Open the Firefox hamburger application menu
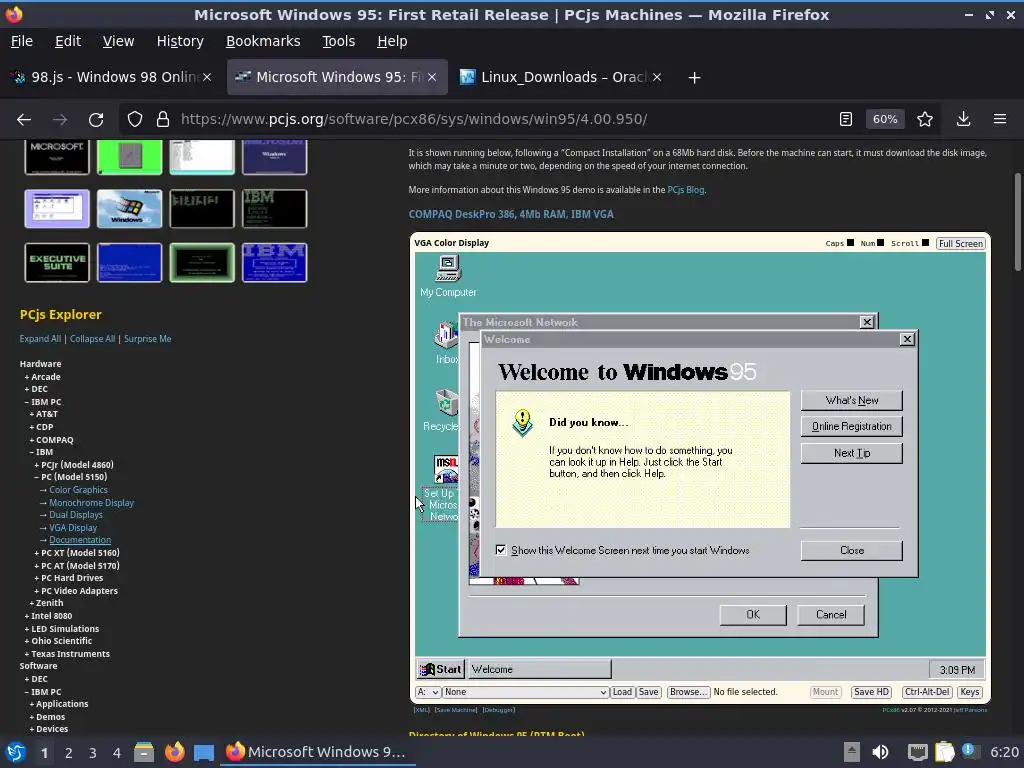Screen dimensions: 1024x768 [x=1000, y=119]
